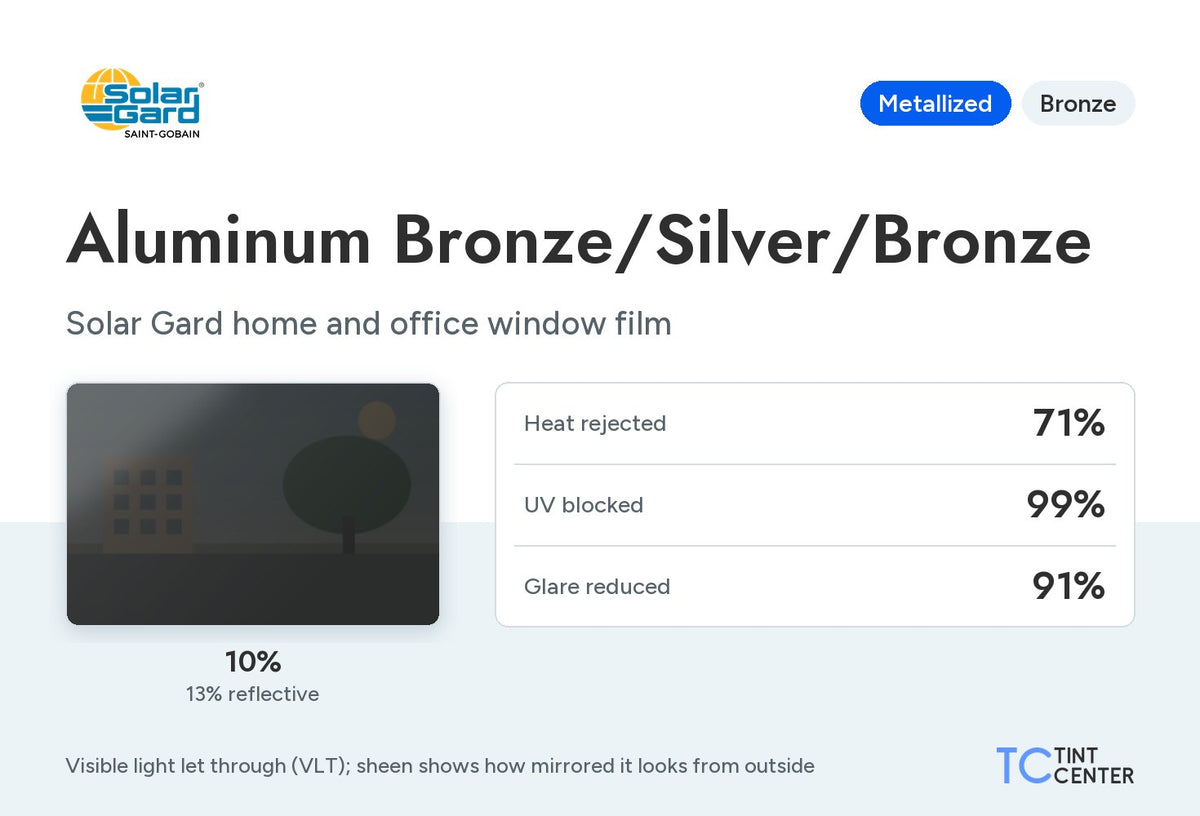Click the tinted window preview image
The width and height of the screenshot is (1200, 816).
tap(253, 504)
